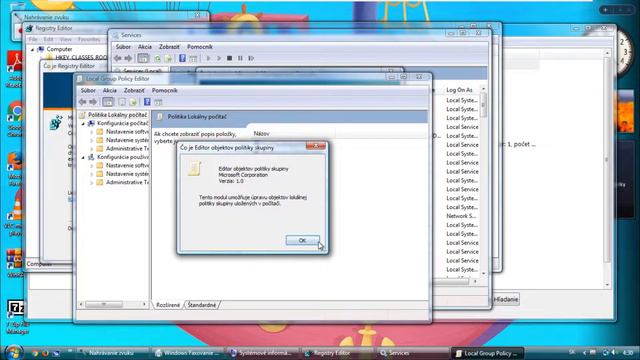Click Back arrow in Services toolbar
640x360 pixels.
click(118, 58)
